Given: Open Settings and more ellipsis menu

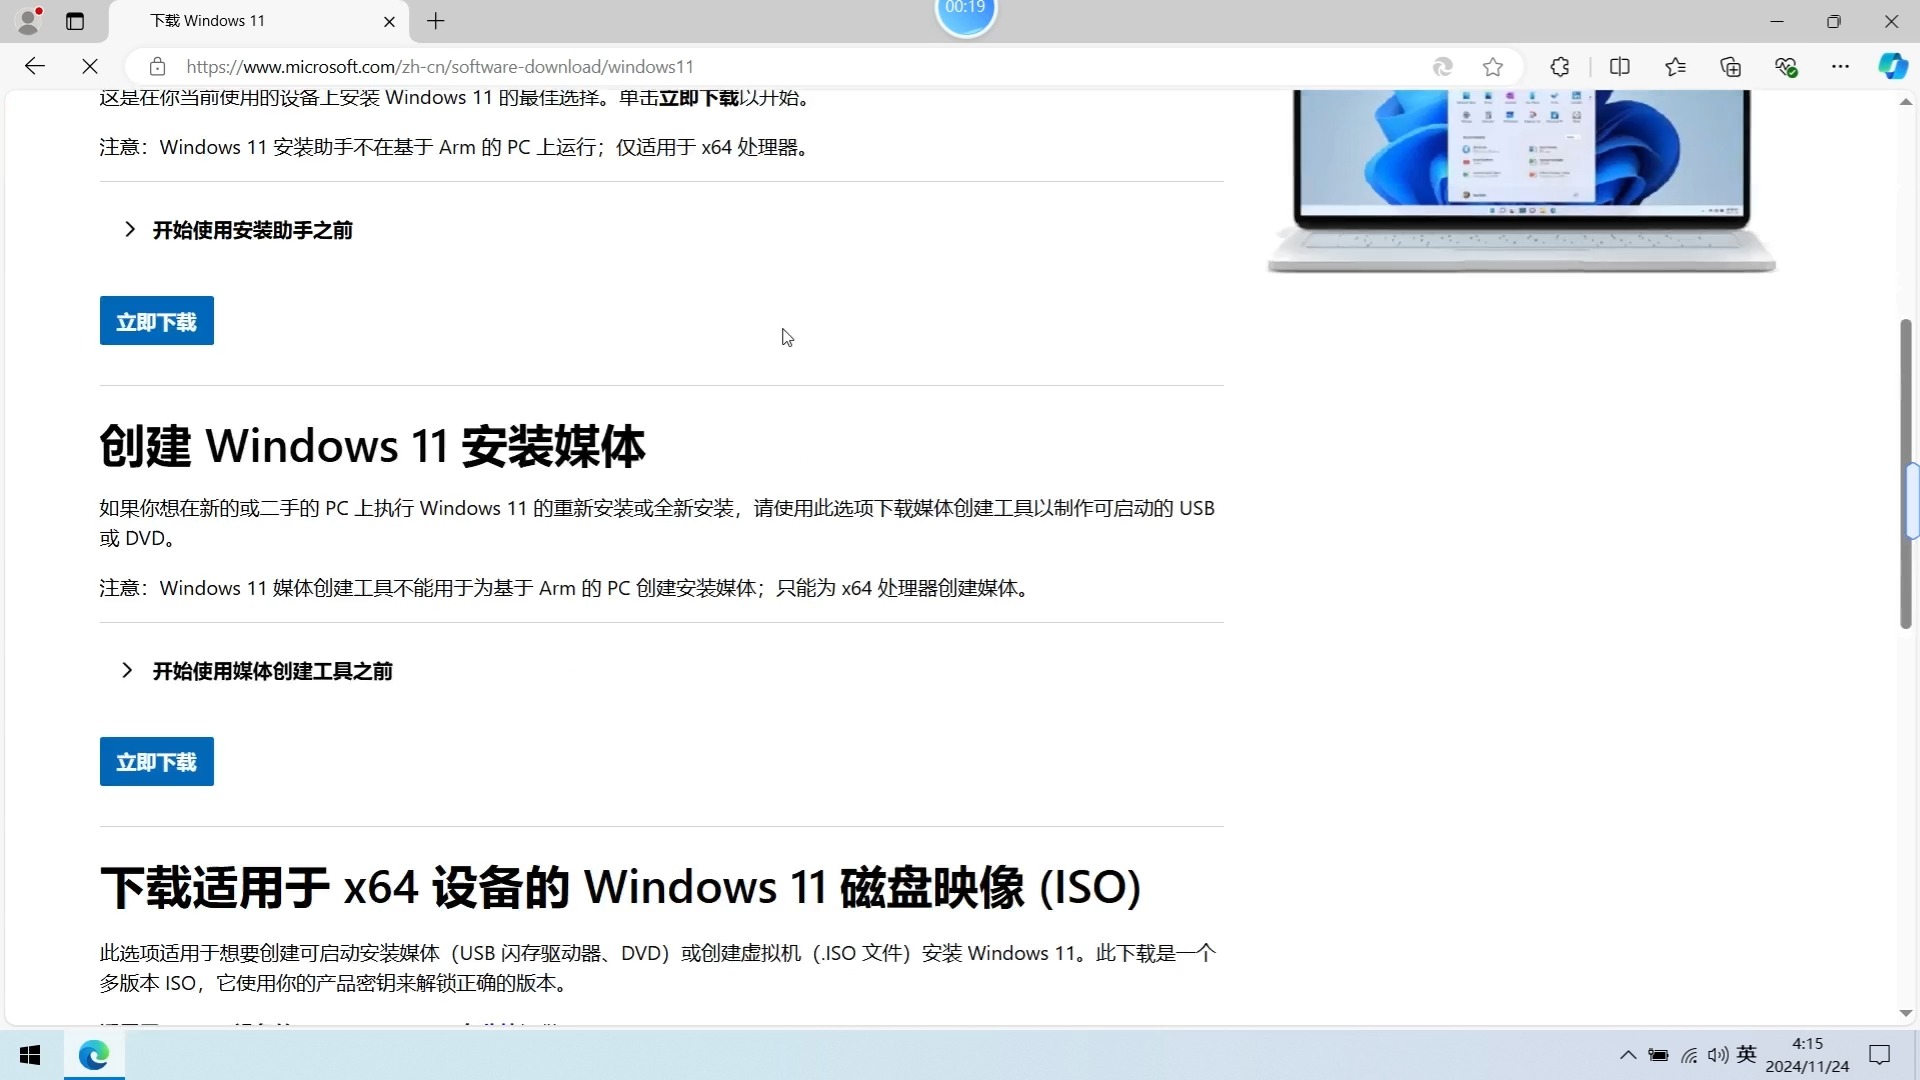Looking at the screenshot, I should 1840,67.
